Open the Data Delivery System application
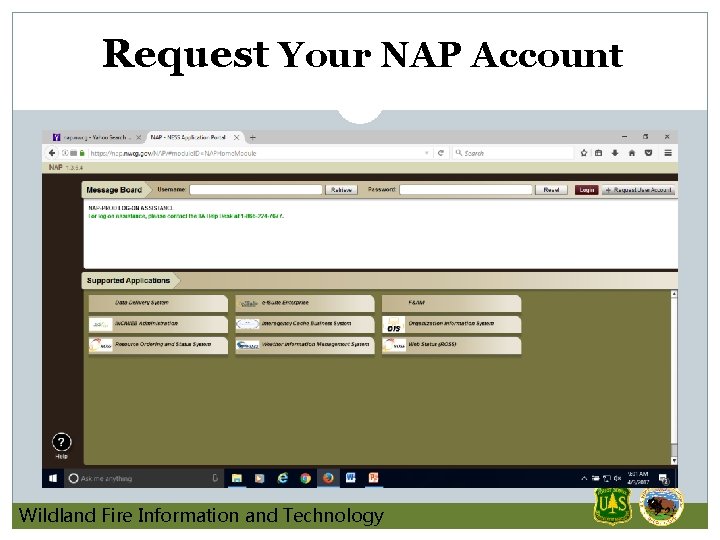This screenshot has height=540, width=720. click(158, 303)
